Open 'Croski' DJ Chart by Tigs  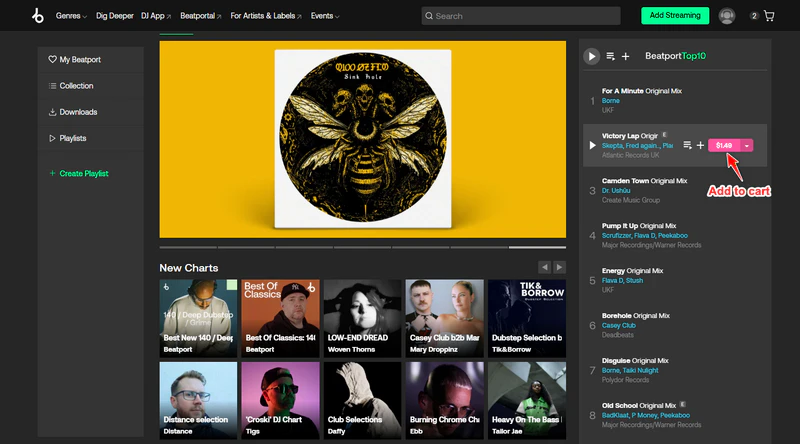click(x=281, y=401)
